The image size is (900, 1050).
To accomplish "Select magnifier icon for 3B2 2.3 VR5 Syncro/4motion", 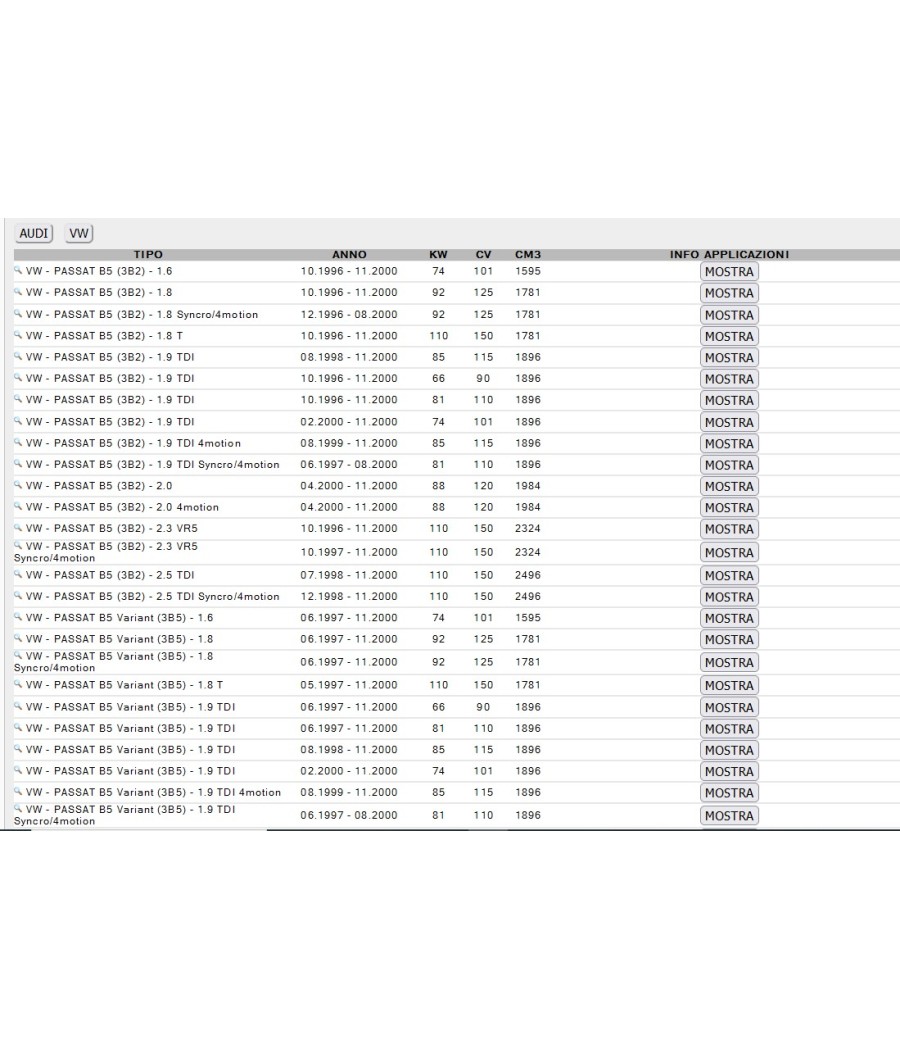I will [x=18, y=546].
